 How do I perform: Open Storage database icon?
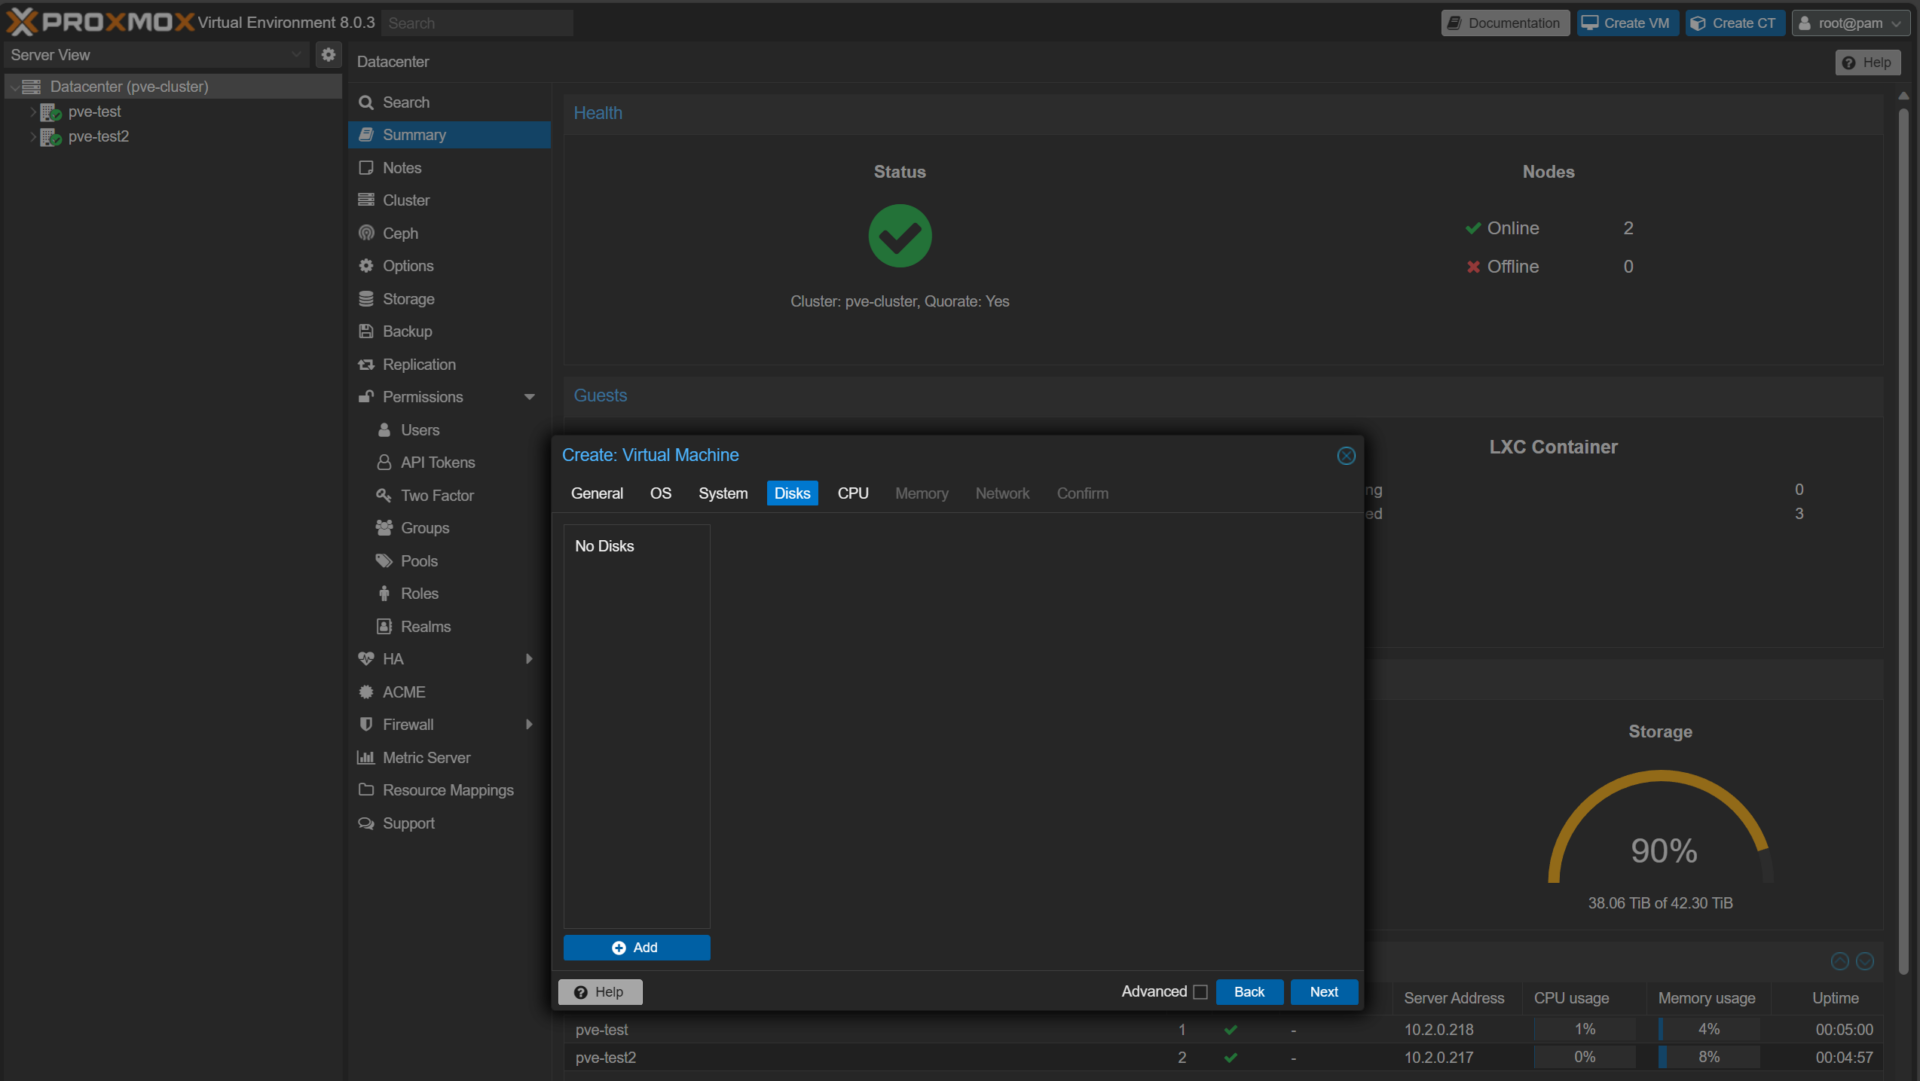(x=366, y=299)
